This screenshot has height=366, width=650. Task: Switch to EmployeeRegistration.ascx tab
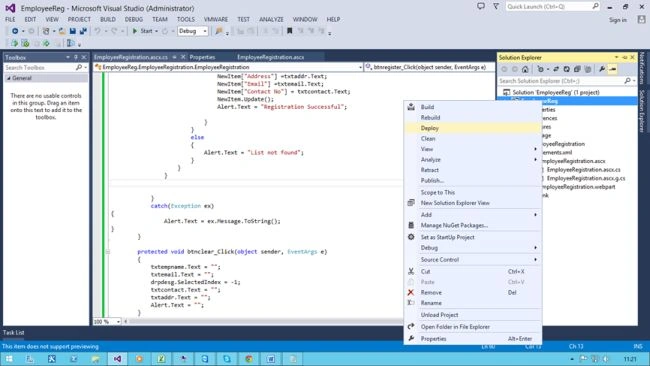(x=271, y=57)
